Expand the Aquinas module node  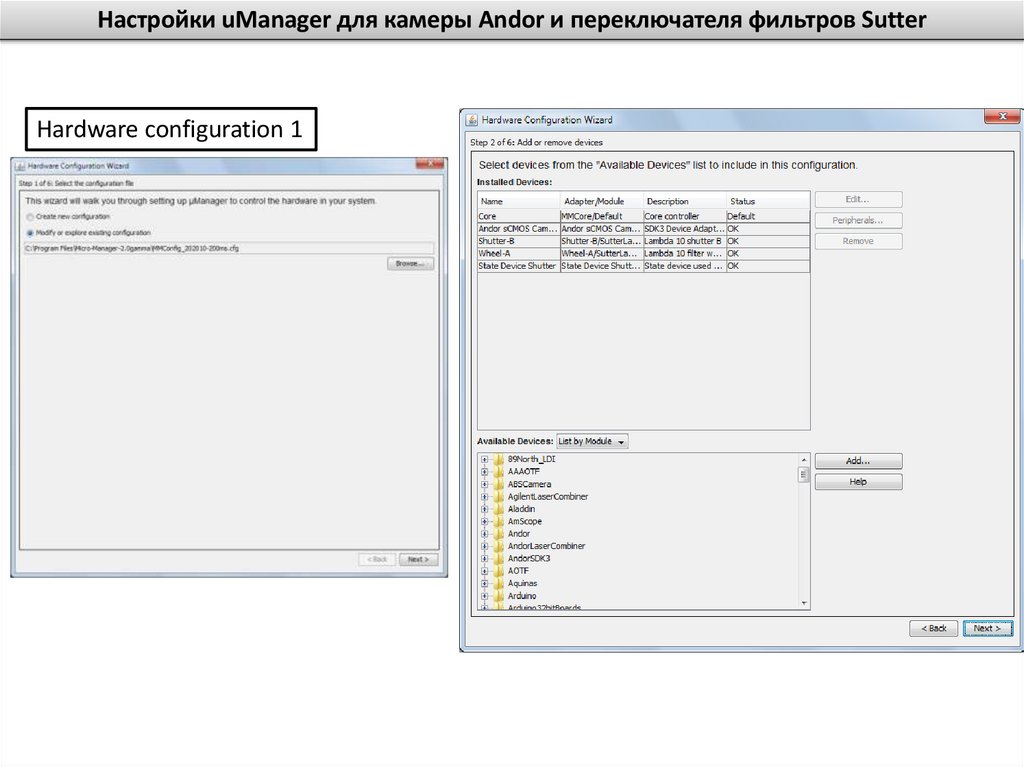click(x=485, y=583)
